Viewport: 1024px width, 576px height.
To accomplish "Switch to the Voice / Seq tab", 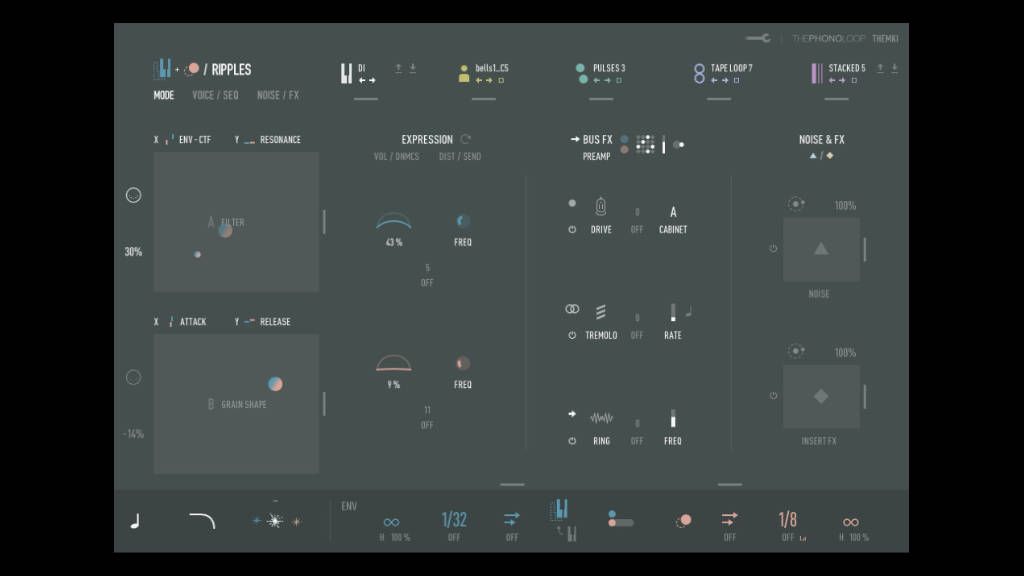I will pos(215,96).
